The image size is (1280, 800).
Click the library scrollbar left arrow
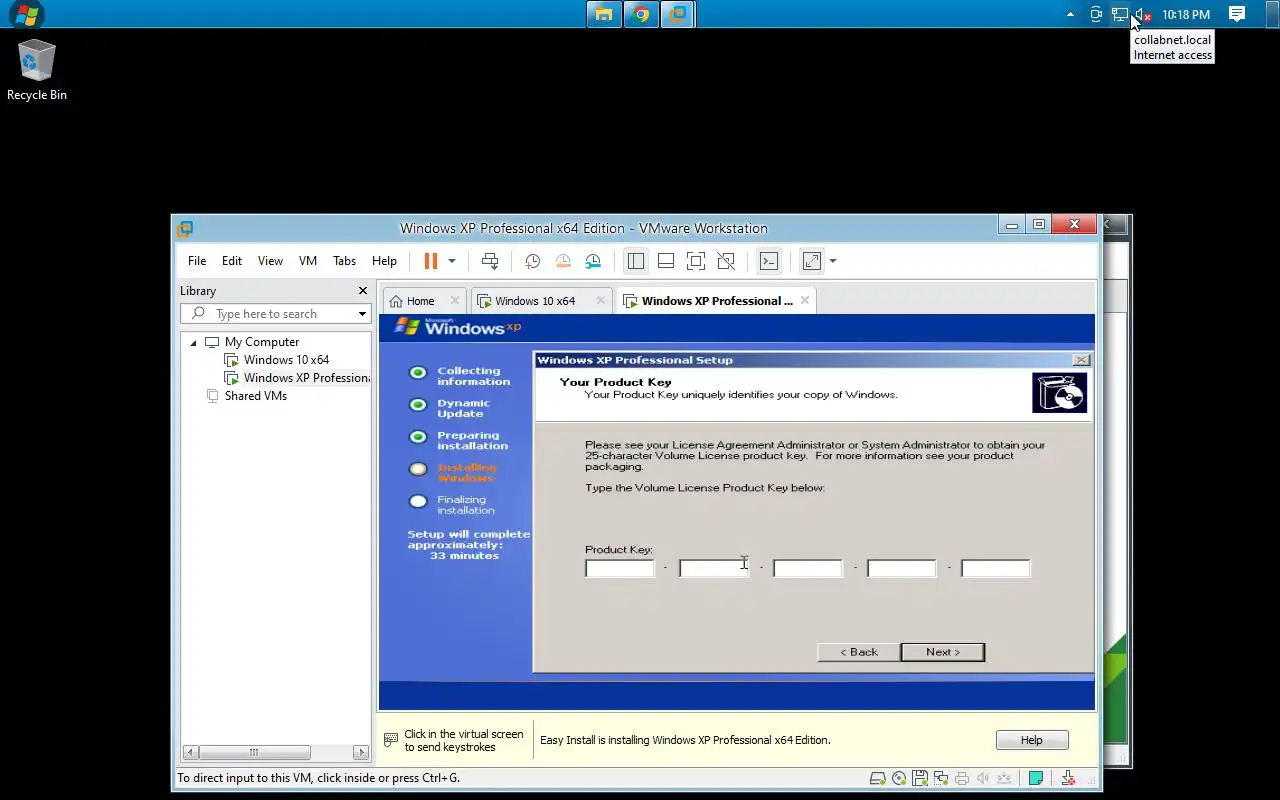point(190,752)
